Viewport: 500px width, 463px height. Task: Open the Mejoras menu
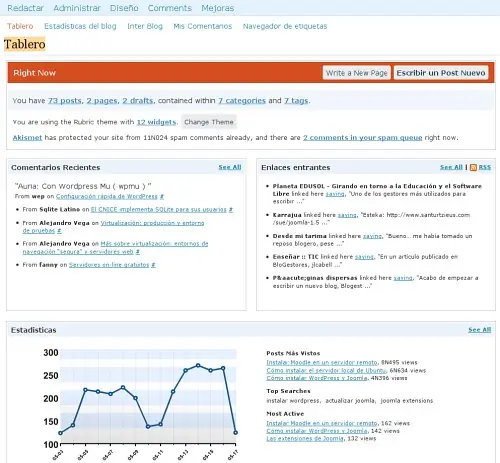(218, 8)
